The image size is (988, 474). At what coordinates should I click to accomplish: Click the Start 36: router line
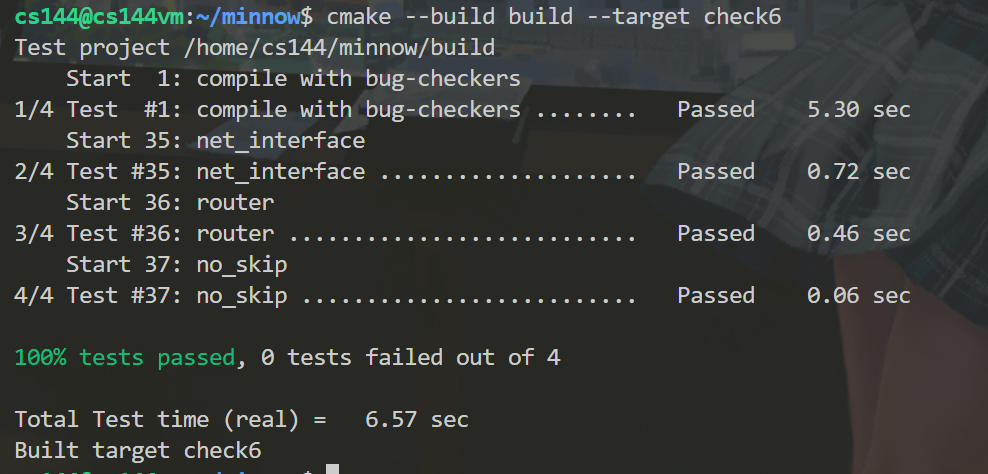tap(170, 202)
